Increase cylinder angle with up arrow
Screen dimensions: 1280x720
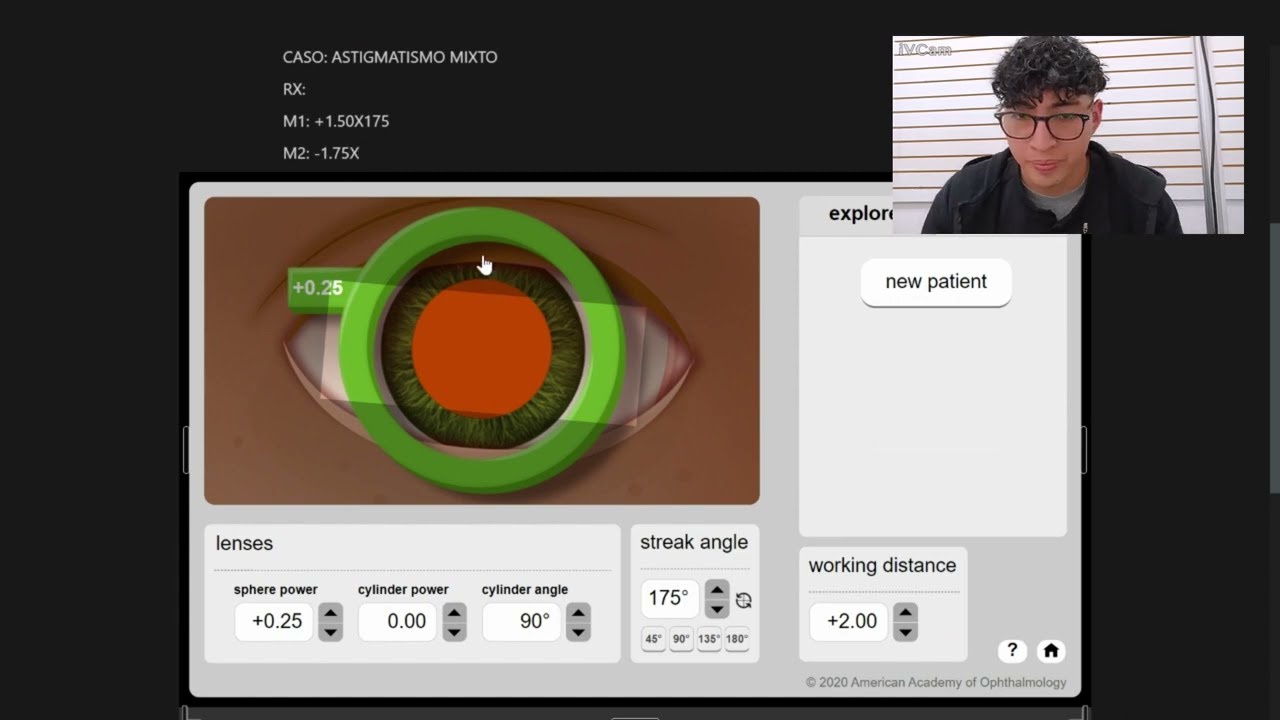578,612
